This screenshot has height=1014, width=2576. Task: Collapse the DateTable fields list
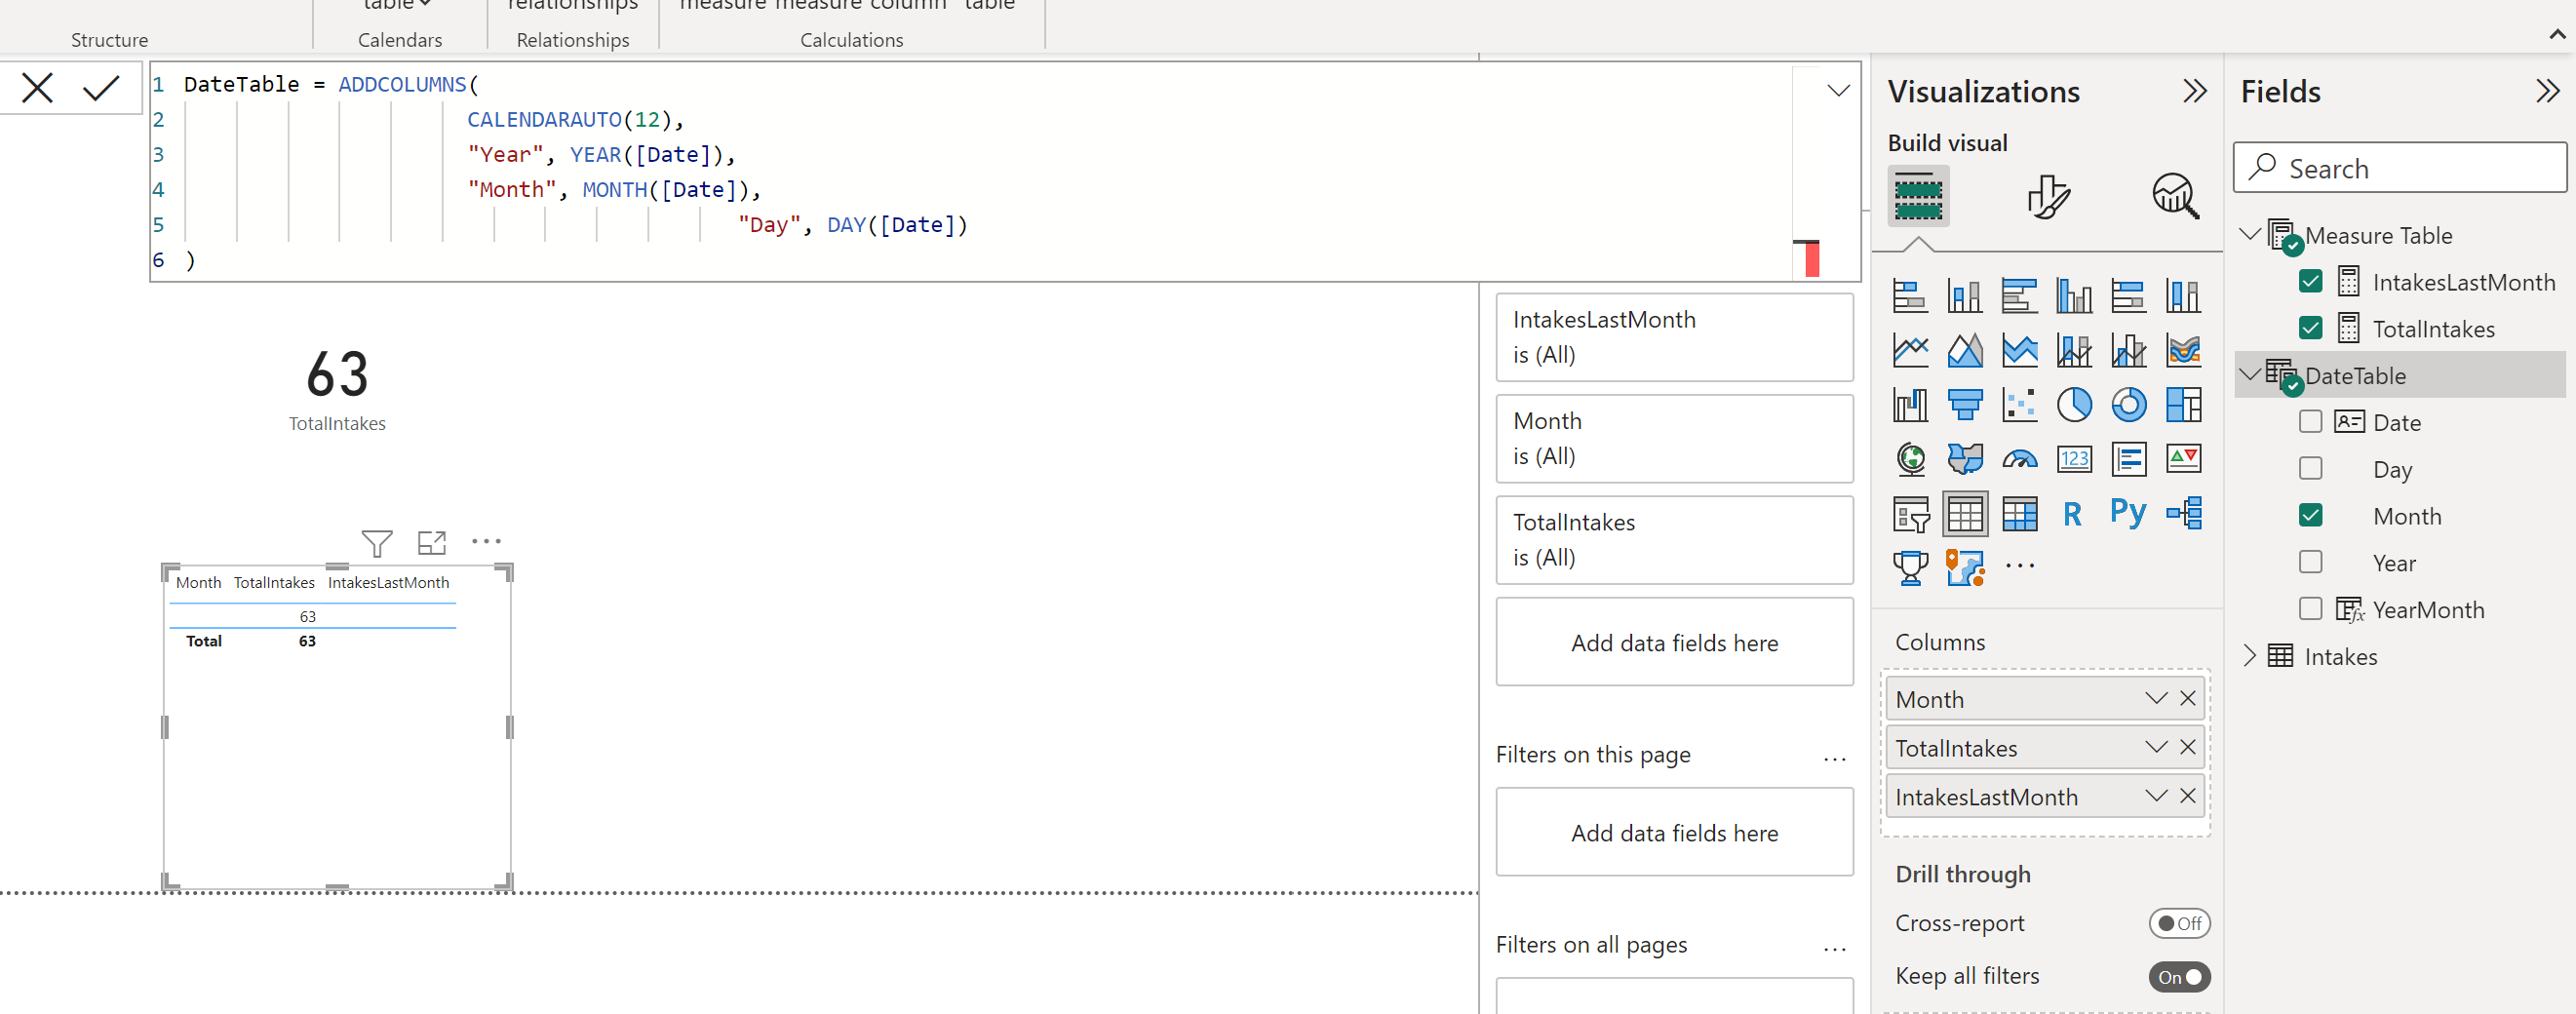pos(2250,375)
